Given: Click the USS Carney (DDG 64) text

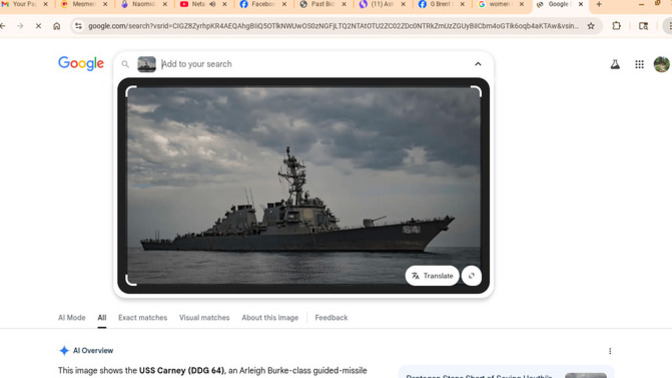Looking at the screenshot, I should tap(181, 370).
